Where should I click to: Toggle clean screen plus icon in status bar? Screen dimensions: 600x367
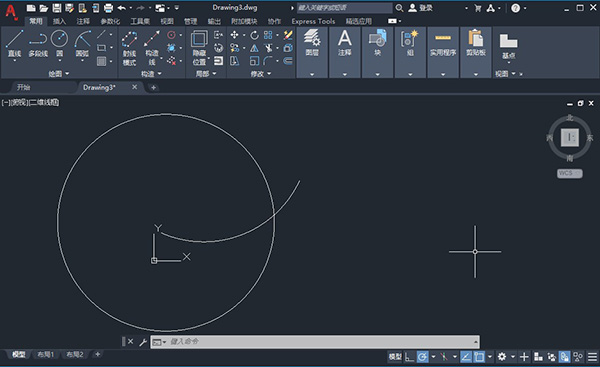(524, 357)
